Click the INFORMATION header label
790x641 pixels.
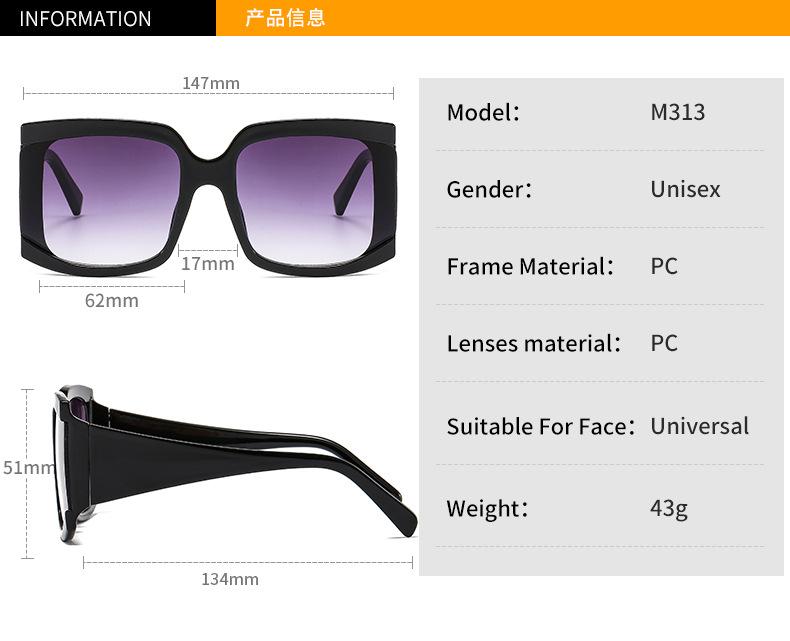click(85, 19)
